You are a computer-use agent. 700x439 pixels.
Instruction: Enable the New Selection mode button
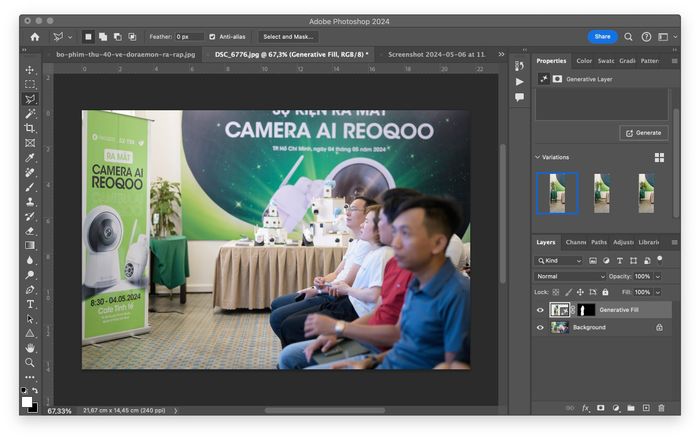(88, 37)
